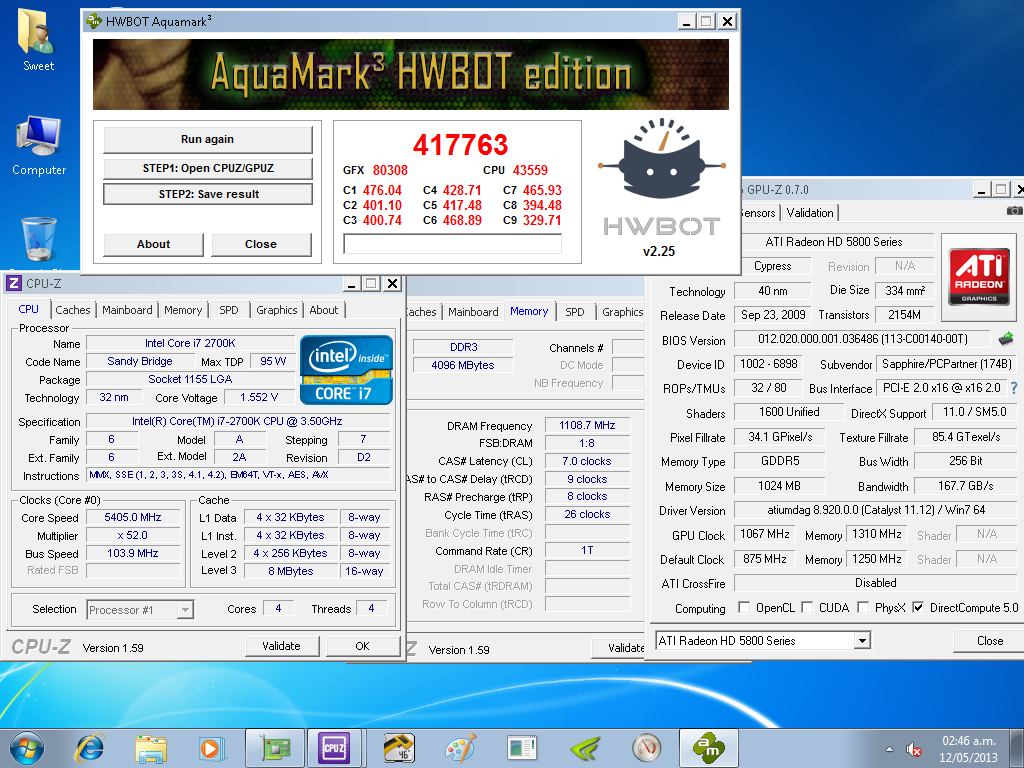1024x768 pixels.
Task: Open the Graphics tab in front CPU-Z
Action: click(276, 310)
